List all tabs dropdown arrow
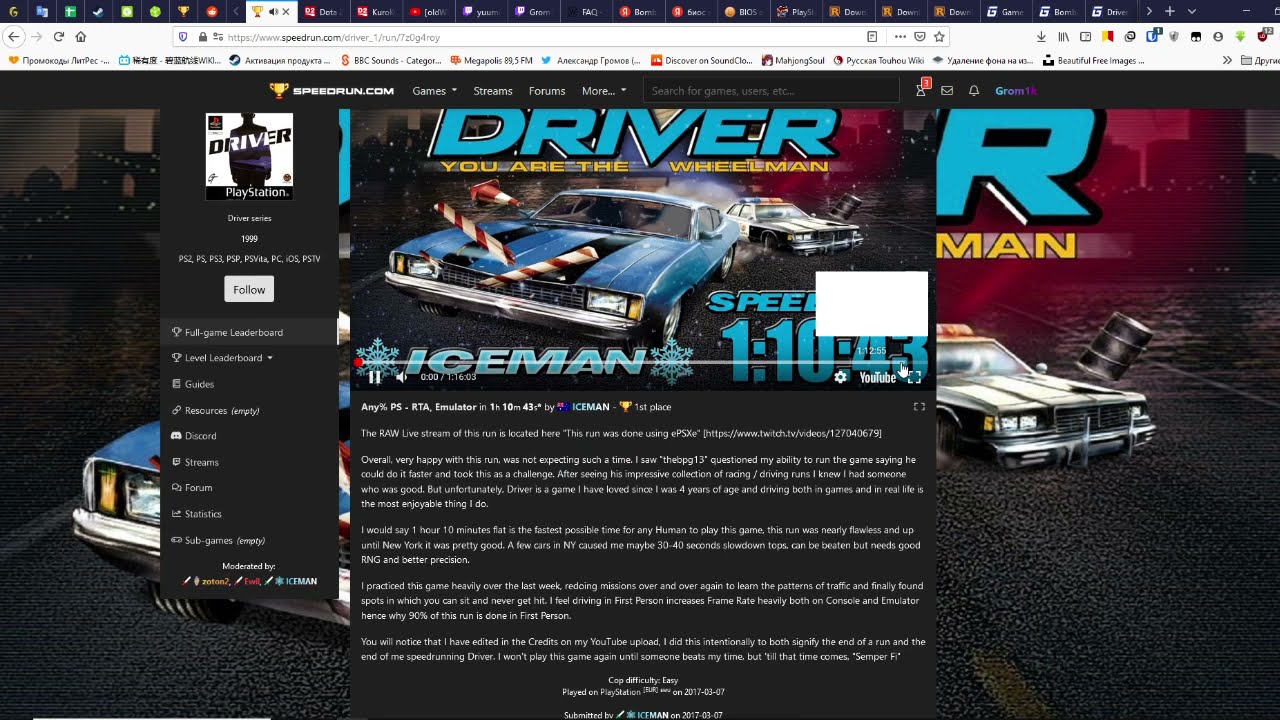The image size is (1280, 720). click(x=1191, y=12)
